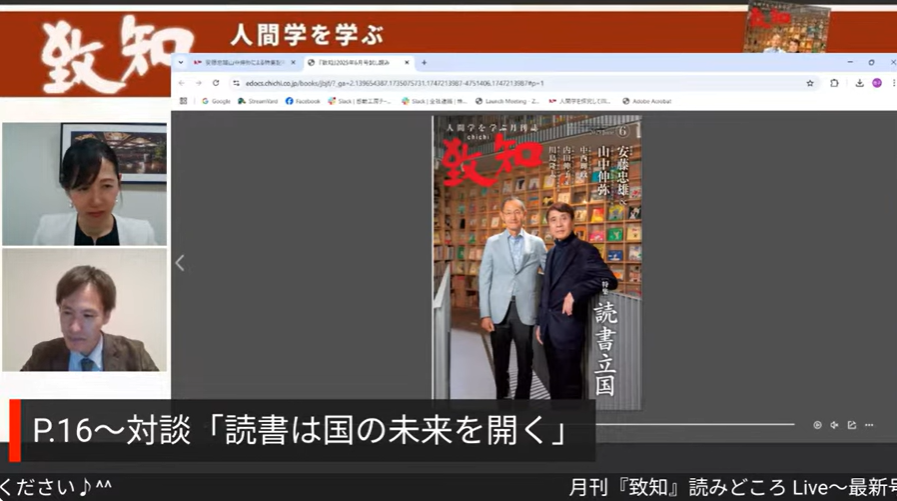Go to the previous page with the left chevron

pos(180,263)
